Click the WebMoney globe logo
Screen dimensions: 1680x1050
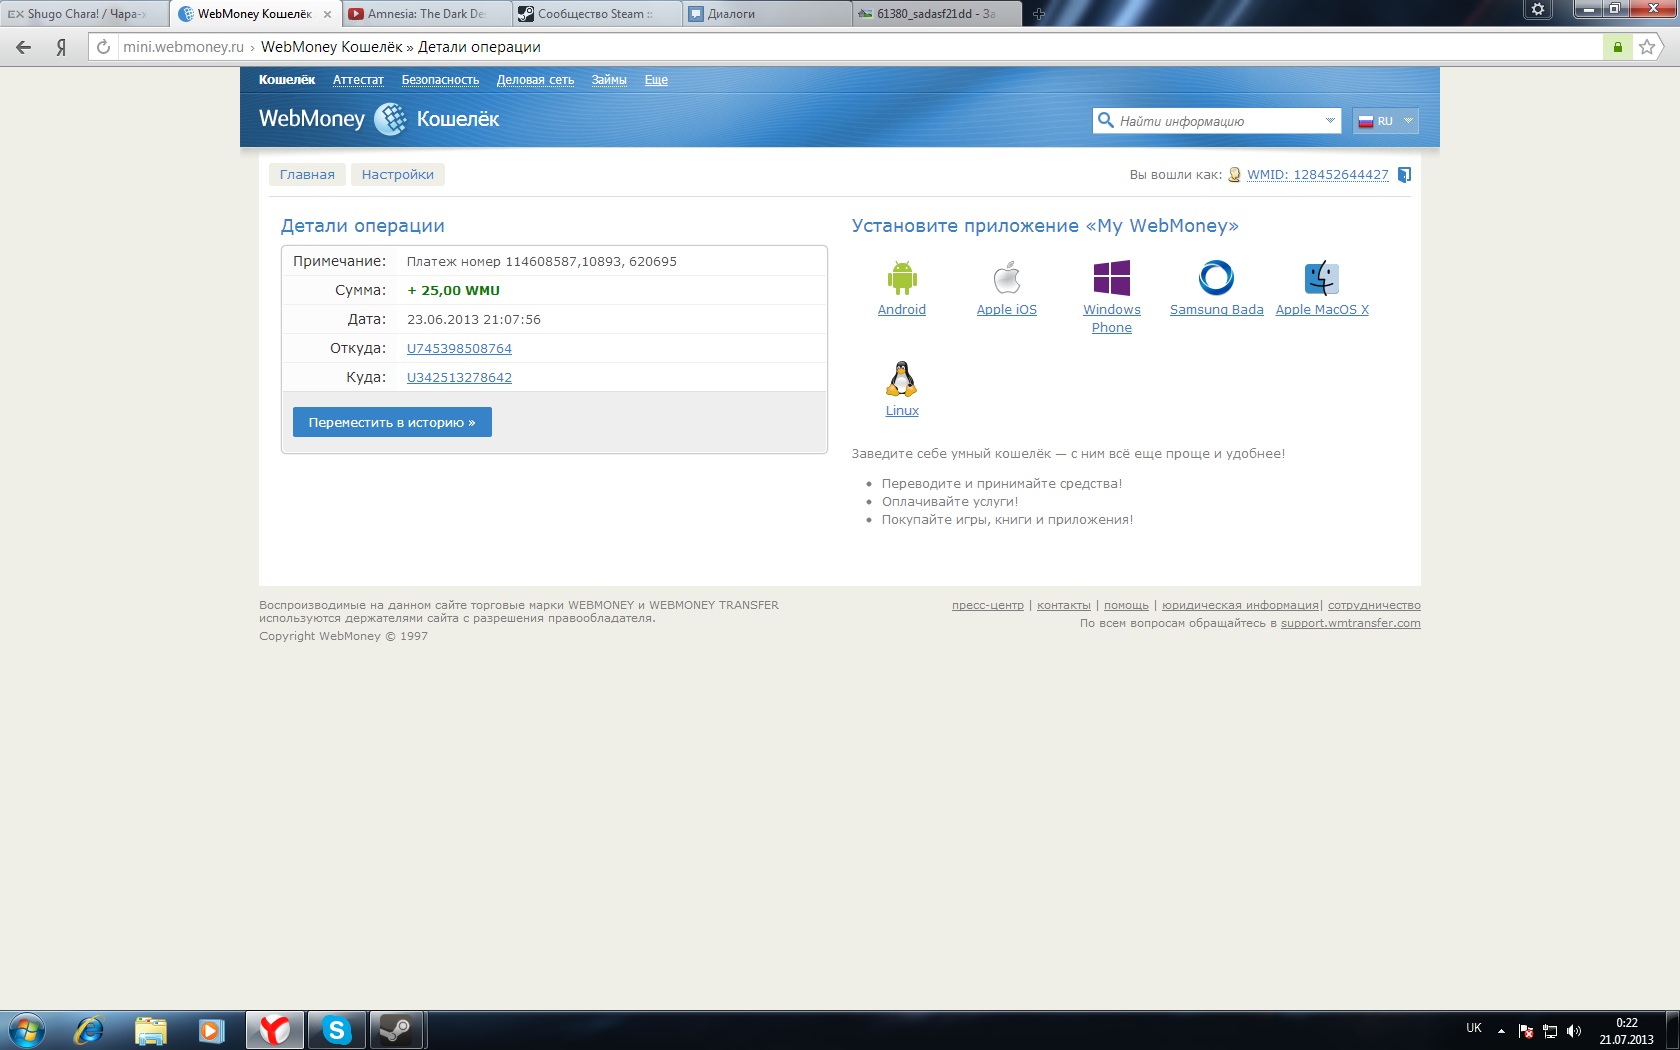(x=390, y=119)
